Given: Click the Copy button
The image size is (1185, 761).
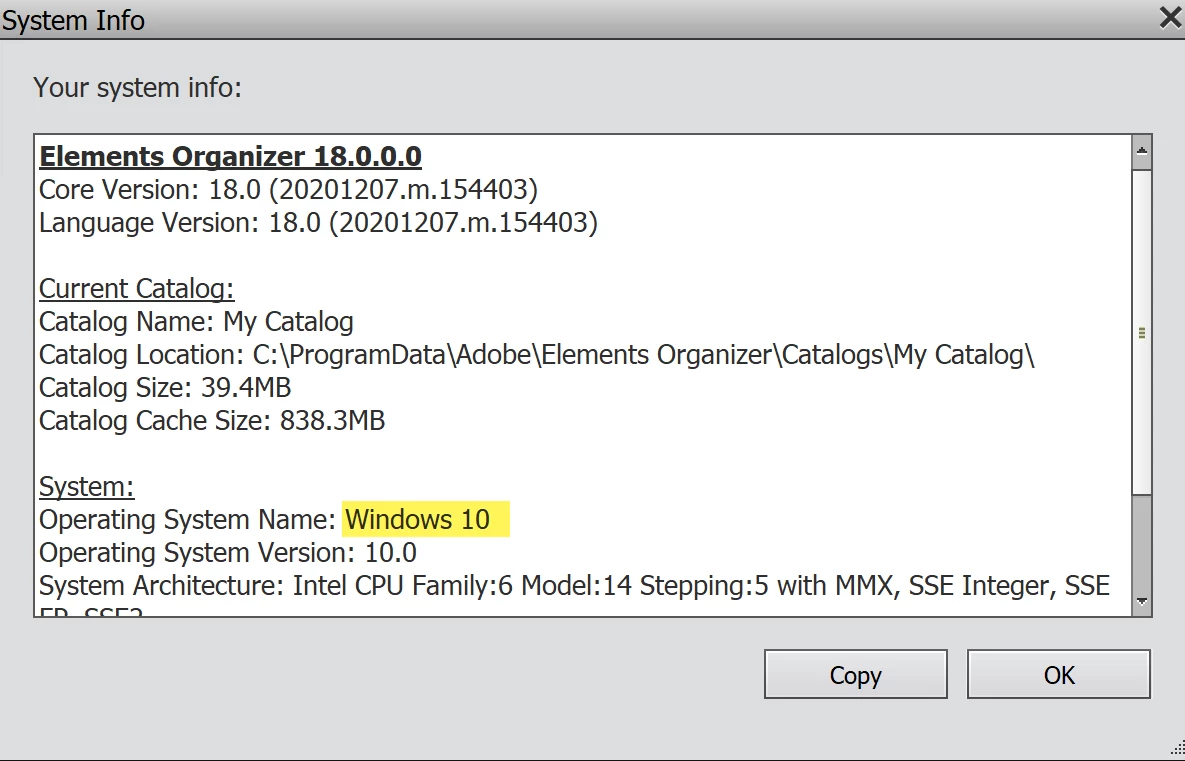Looking at the screenshot, I should (855, 674).
